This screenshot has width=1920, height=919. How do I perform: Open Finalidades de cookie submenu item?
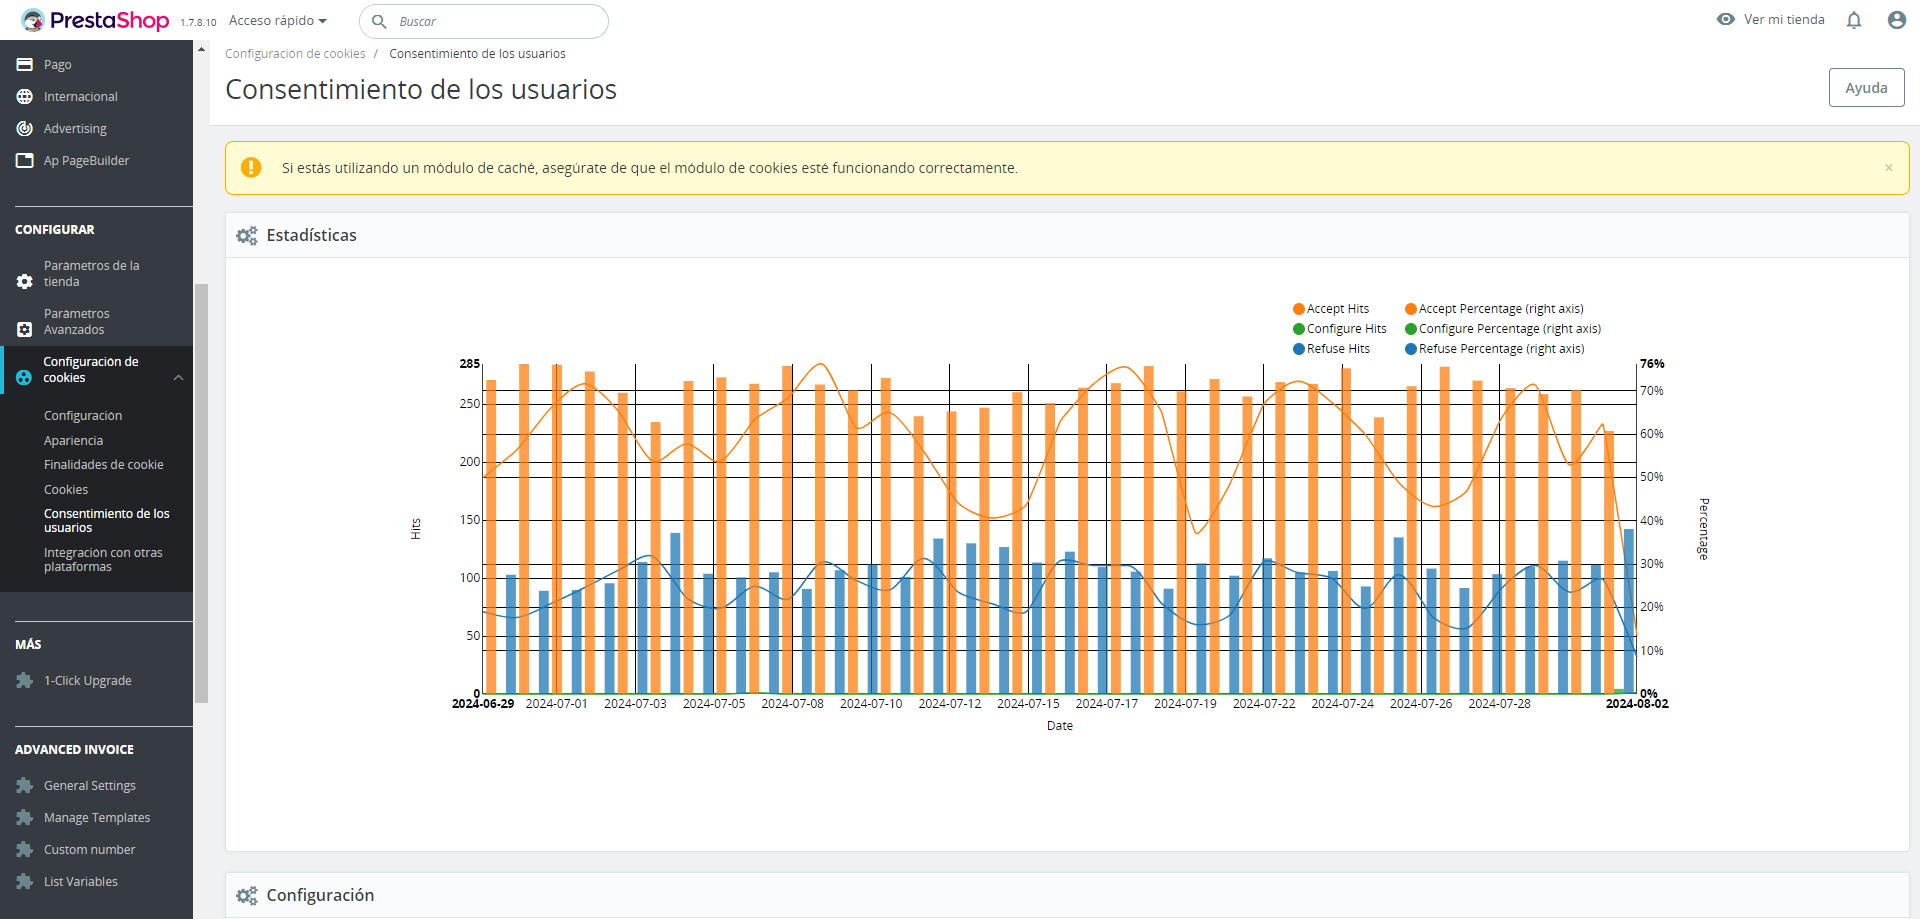pos(103,464)
